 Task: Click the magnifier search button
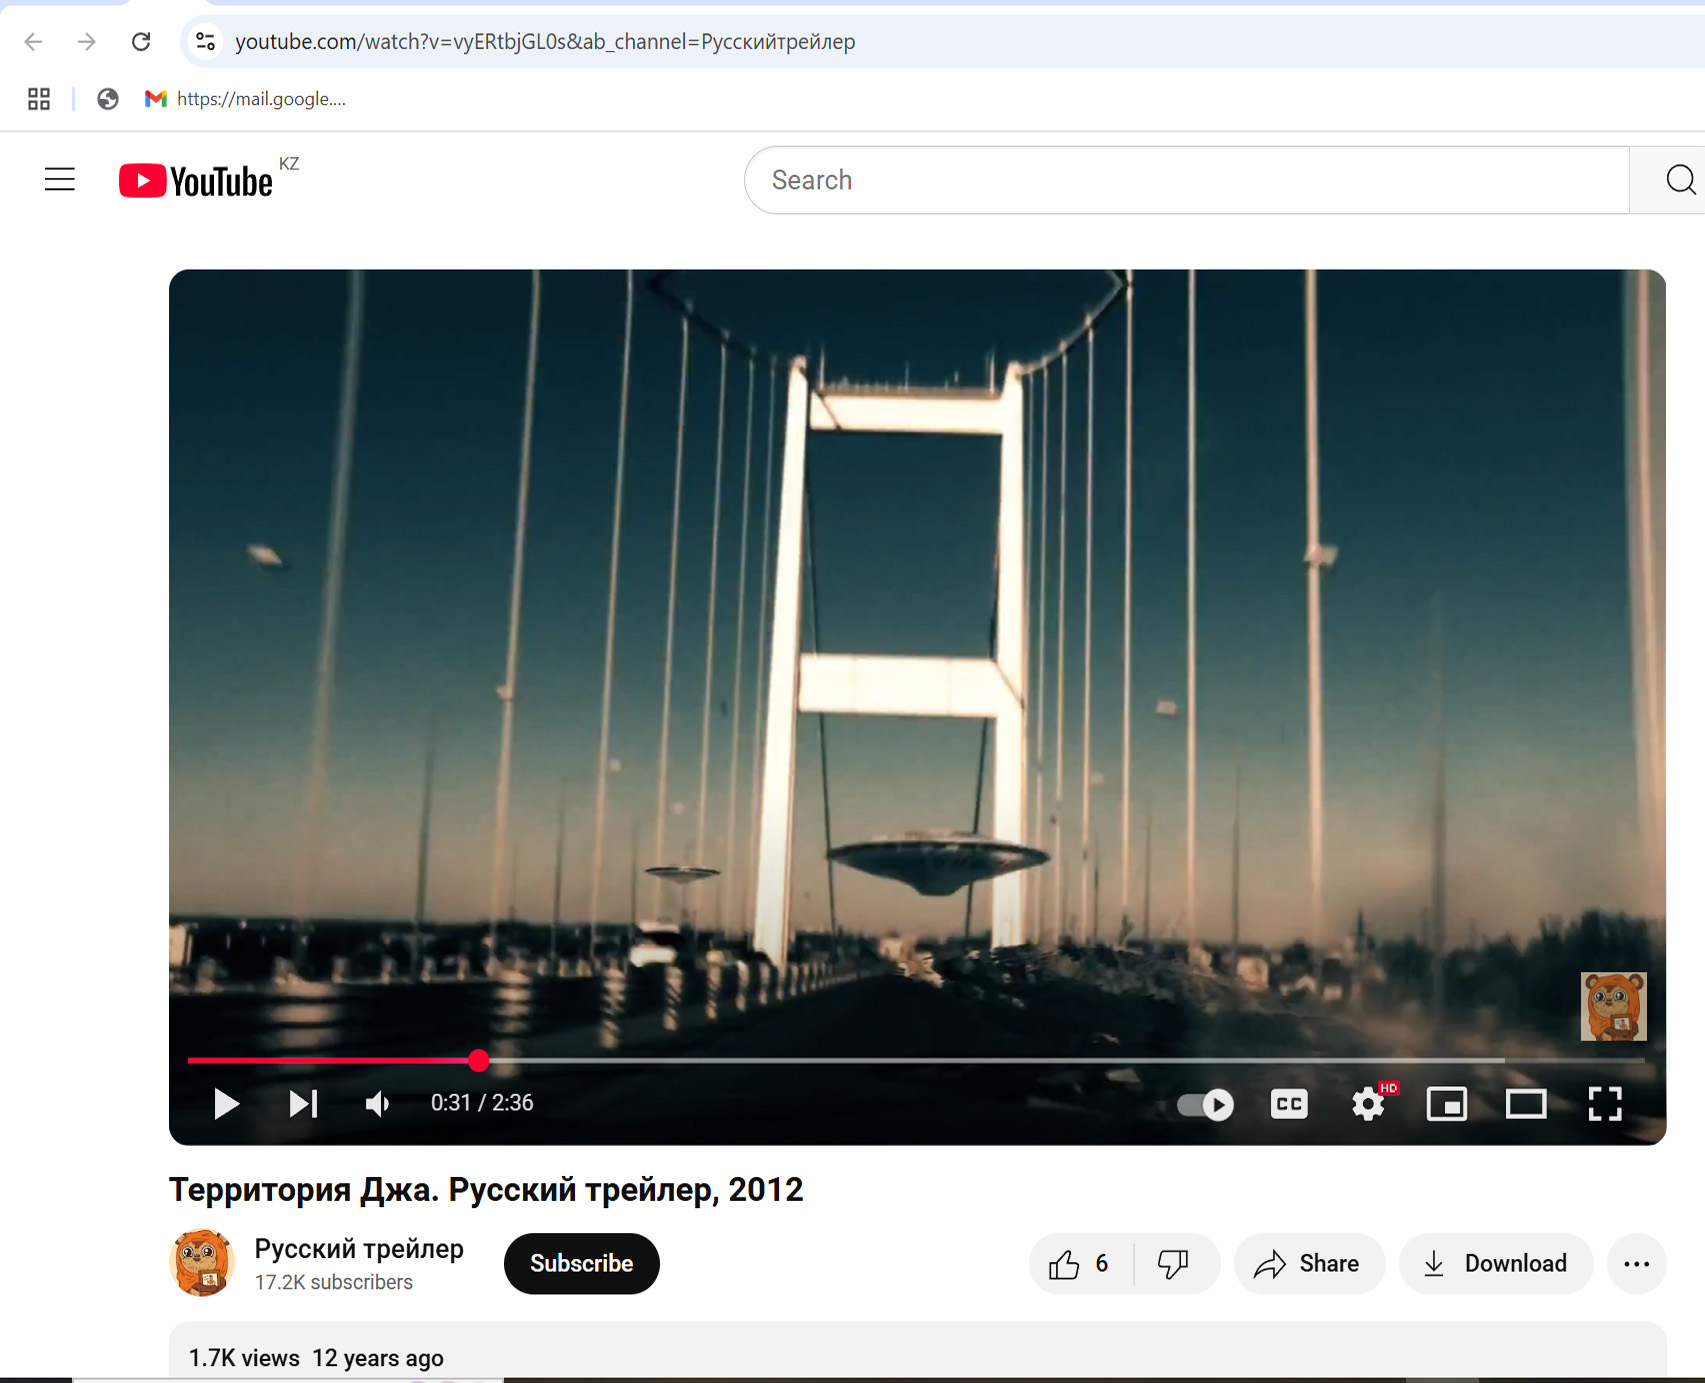tap(1680, 180)
